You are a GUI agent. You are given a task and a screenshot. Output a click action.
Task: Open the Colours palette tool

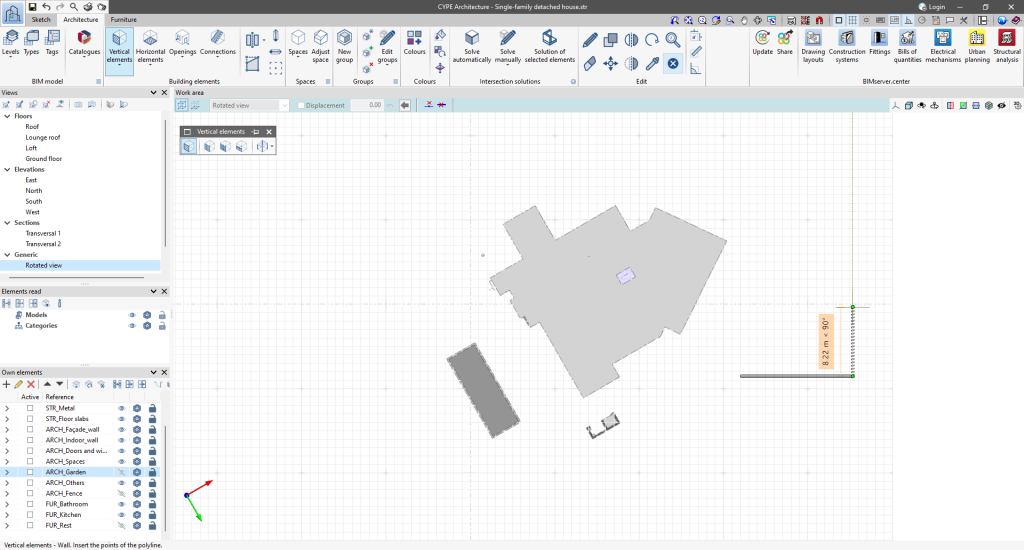tap(414, 43)
